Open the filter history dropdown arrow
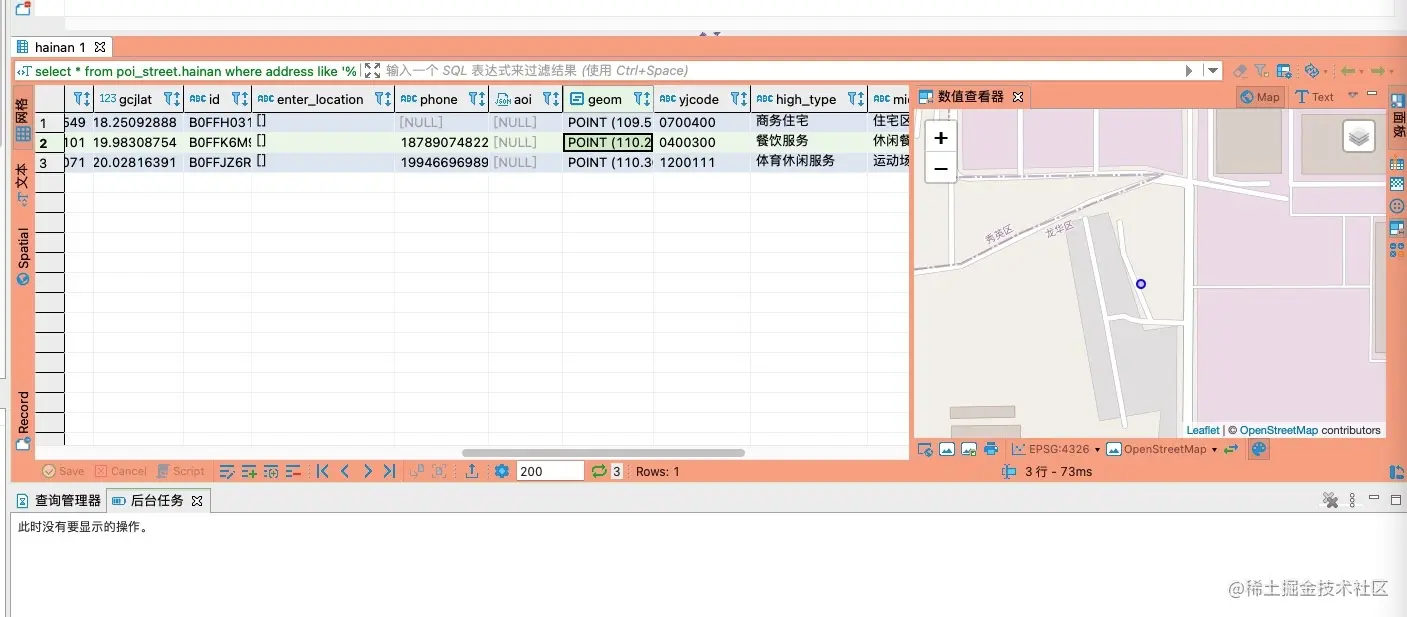The image size is (1407, 617). (1213, 71)
